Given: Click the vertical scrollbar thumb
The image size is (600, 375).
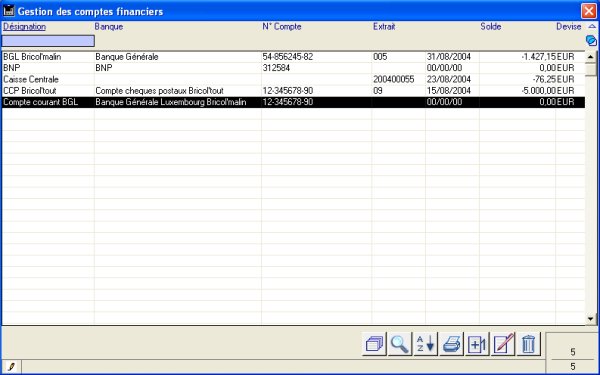Looking at the screenshot, I should point(590,69).
